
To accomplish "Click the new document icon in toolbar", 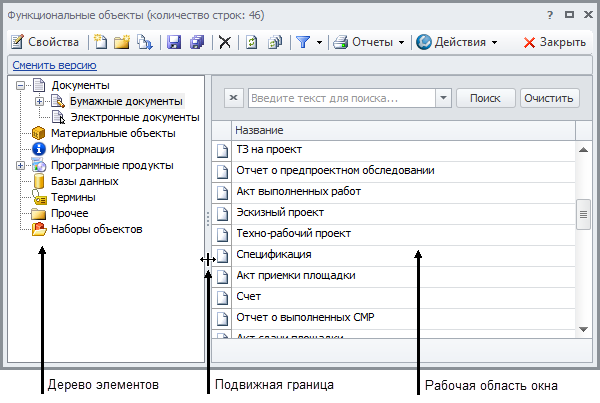I will pos(101,42).
